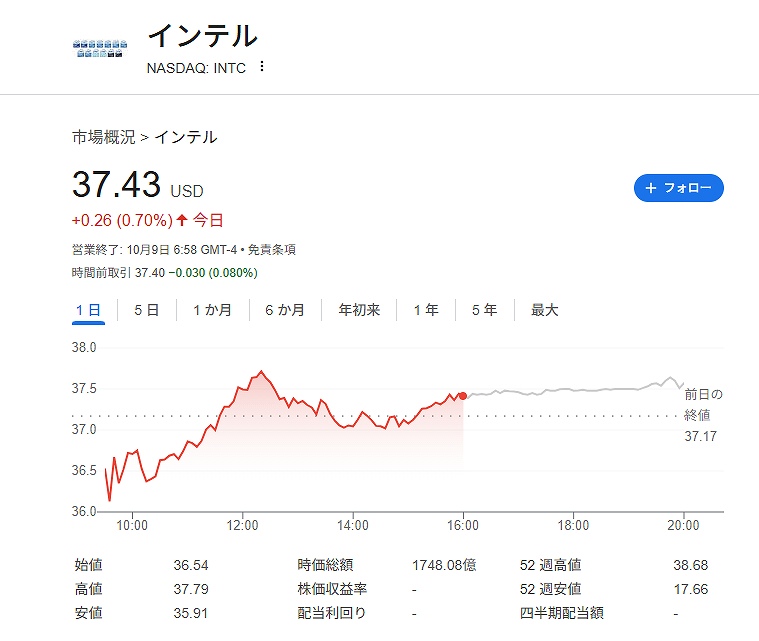Click the chart peak near 12:00
This screenshot has height=641, width=759.
click(x=261, y=372)
